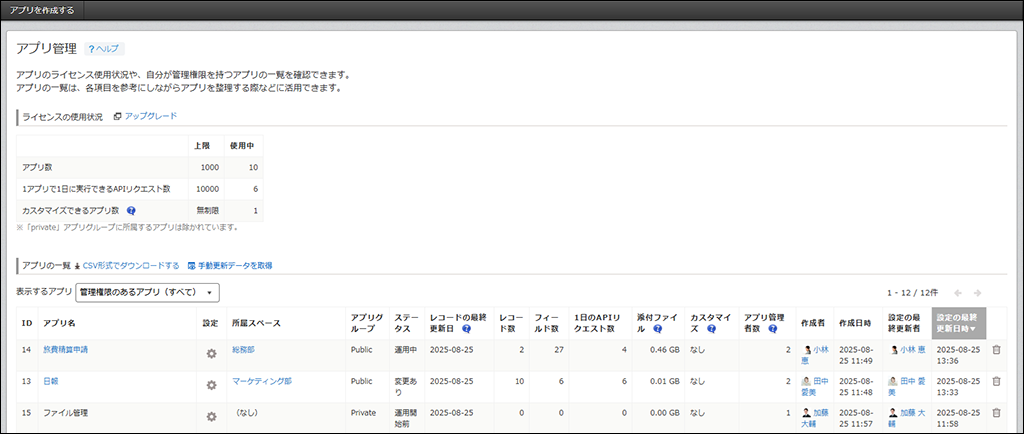Viewport: 1024px width, 434px height.
Task: Show help for カスタマイズ column
Action: [711, 329]
